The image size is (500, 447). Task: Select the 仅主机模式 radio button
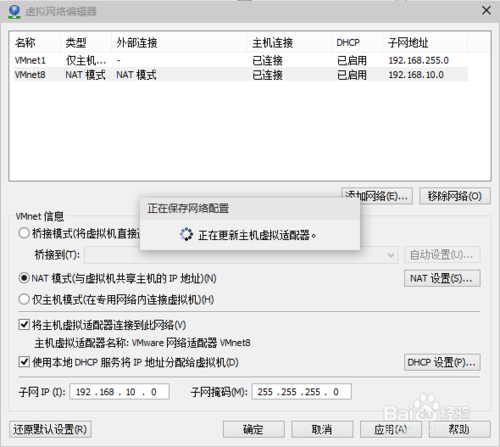click(x=24, y=299)
